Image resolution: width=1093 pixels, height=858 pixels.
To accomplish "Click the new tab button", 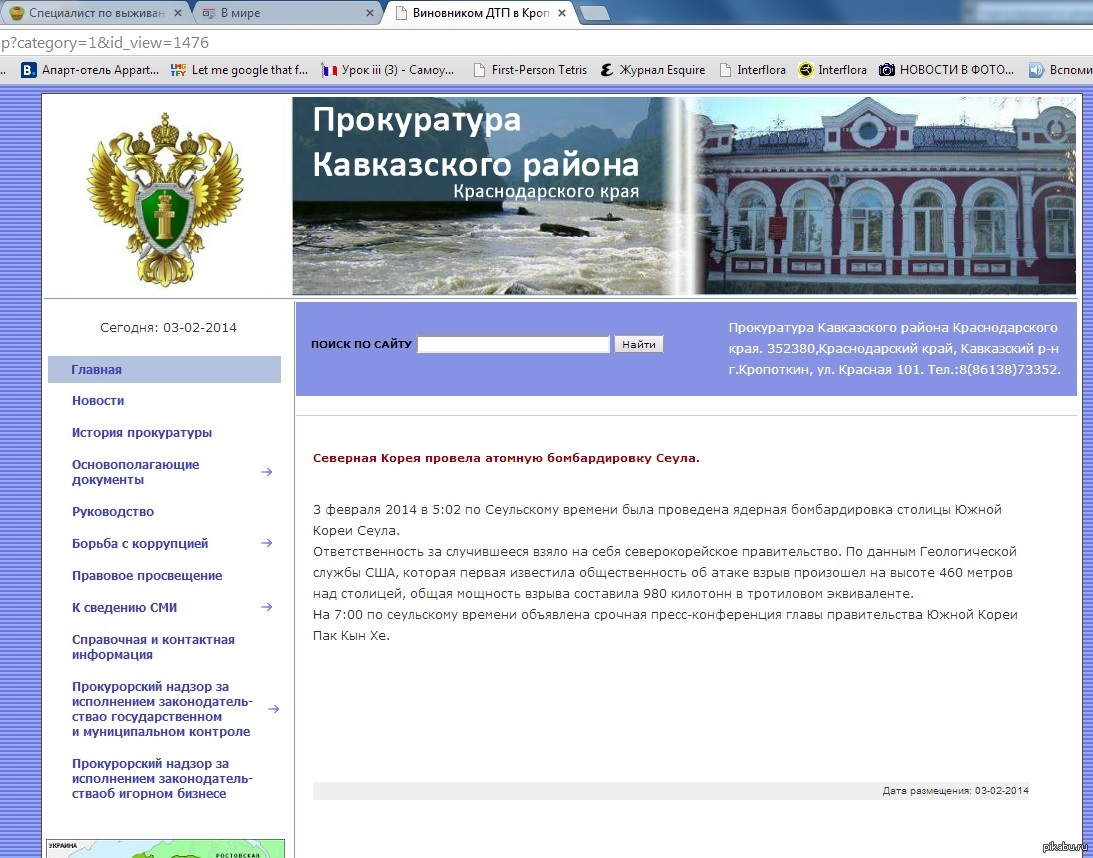I will [594, 14].
